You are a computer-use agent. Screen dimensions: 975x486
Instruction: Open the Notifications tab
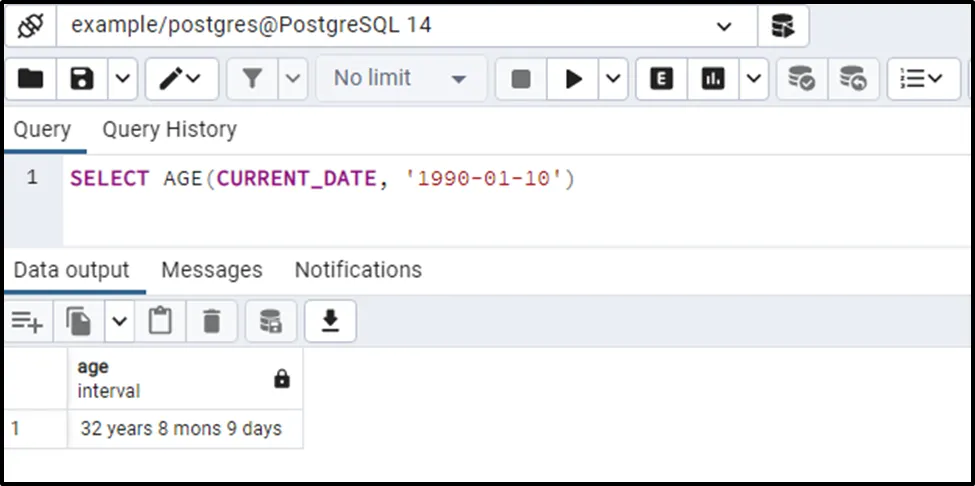(358, 270)
